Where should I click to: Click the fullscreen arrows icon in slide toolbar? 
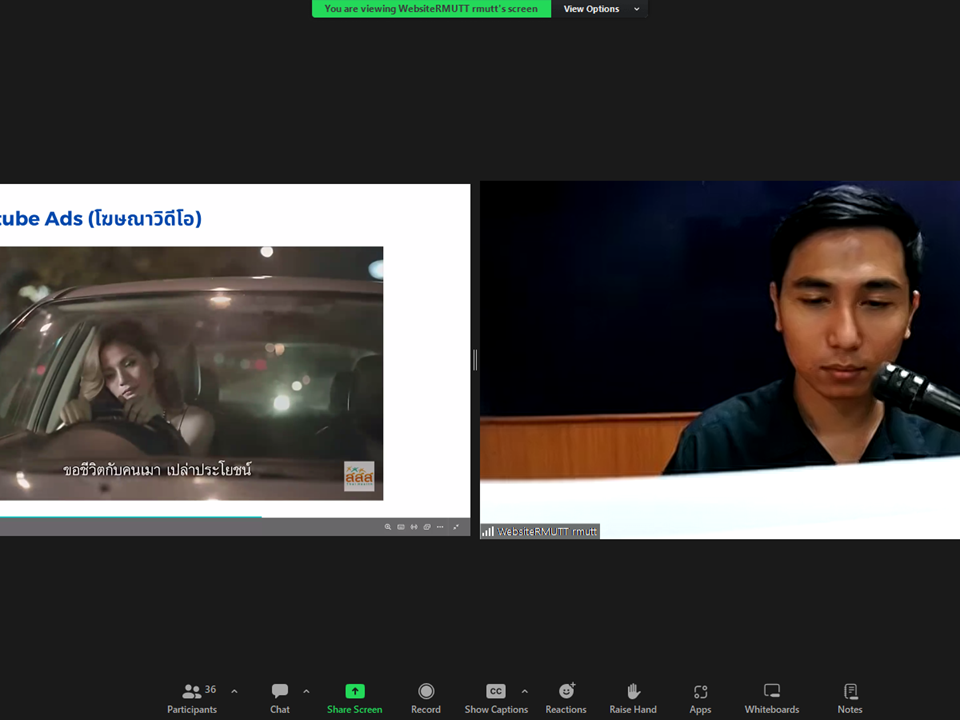click(x=456, y=527)
